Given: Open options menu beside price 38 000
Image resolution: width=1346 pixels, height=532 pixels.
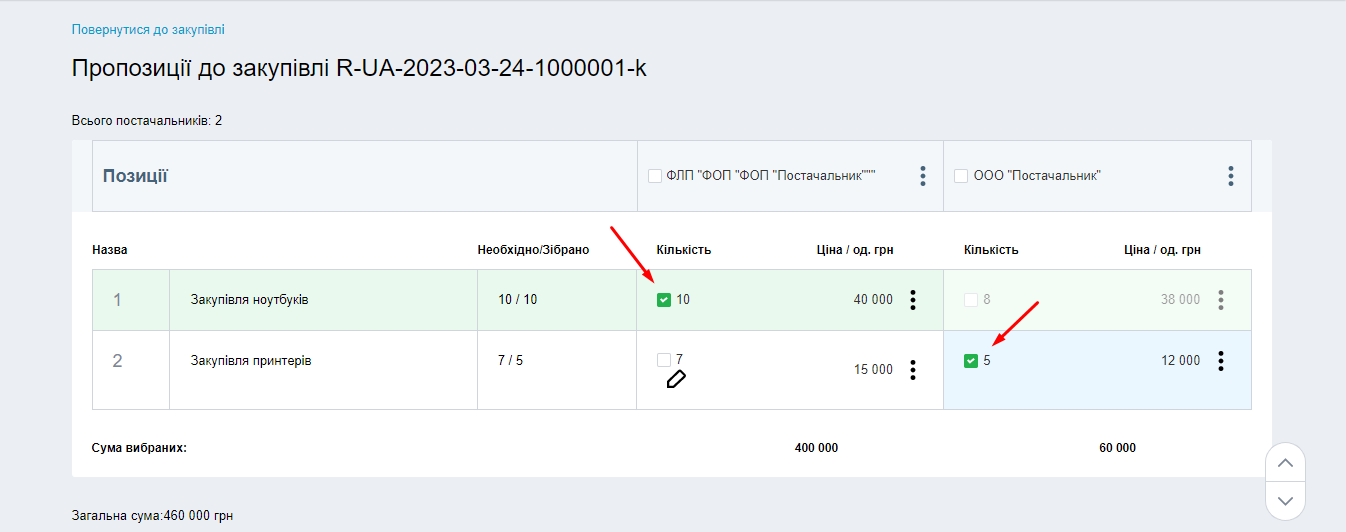Looking at the screenshot, I should click(x=1220, y=300).
